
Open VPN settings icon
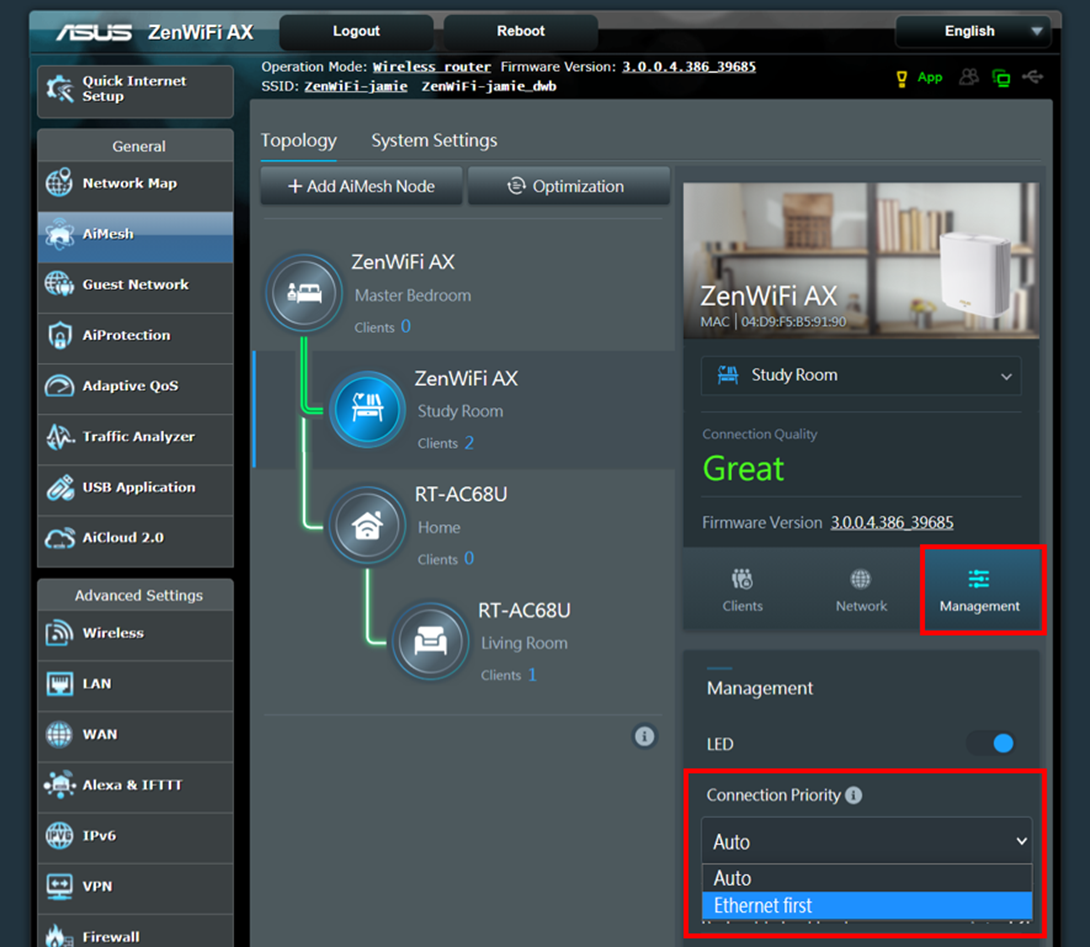[x=59, y=886]
